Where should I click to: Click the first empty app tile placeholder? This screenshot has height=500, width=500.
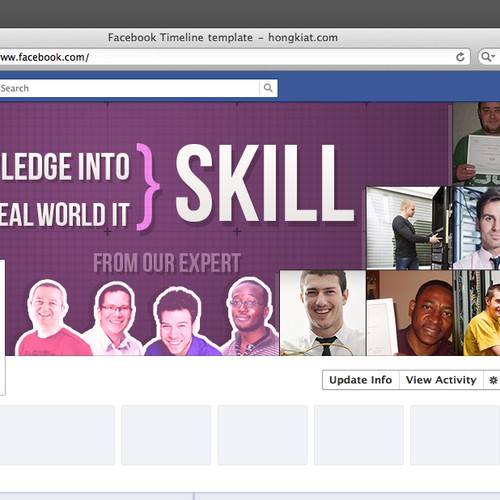57,435
